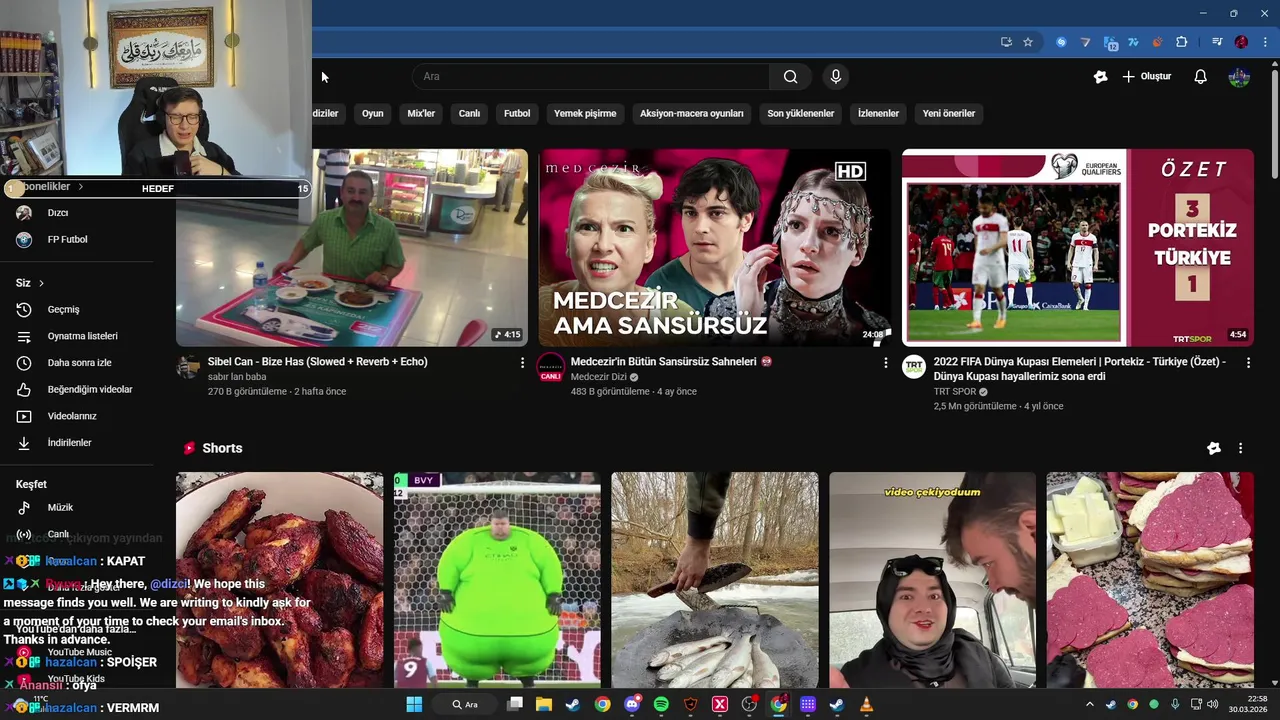The width and height of the screenshot is (1280, 720).
Task: Bookmark this page with the star icon
Action: coord(1028,42)
